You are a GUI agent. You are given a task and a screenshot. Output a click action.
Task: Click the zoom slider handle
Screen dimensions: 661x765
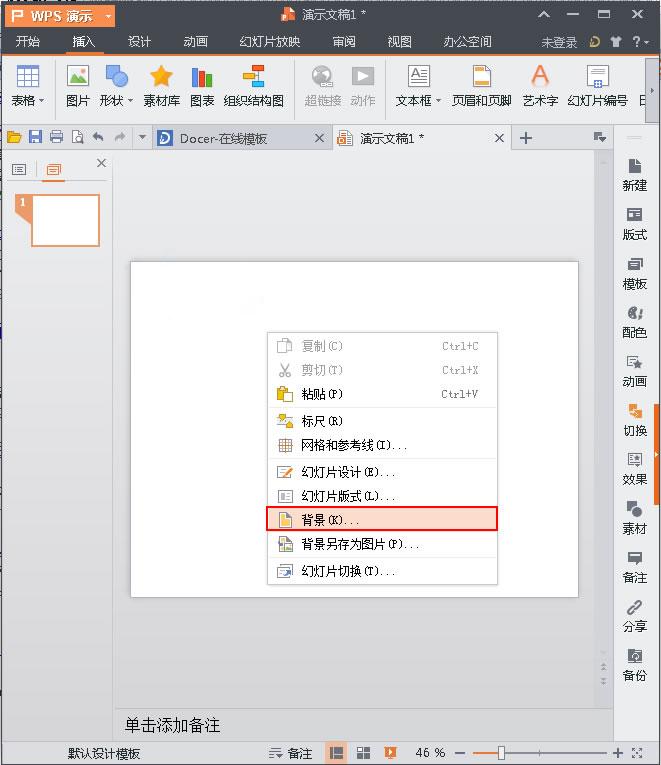[501, 753]
